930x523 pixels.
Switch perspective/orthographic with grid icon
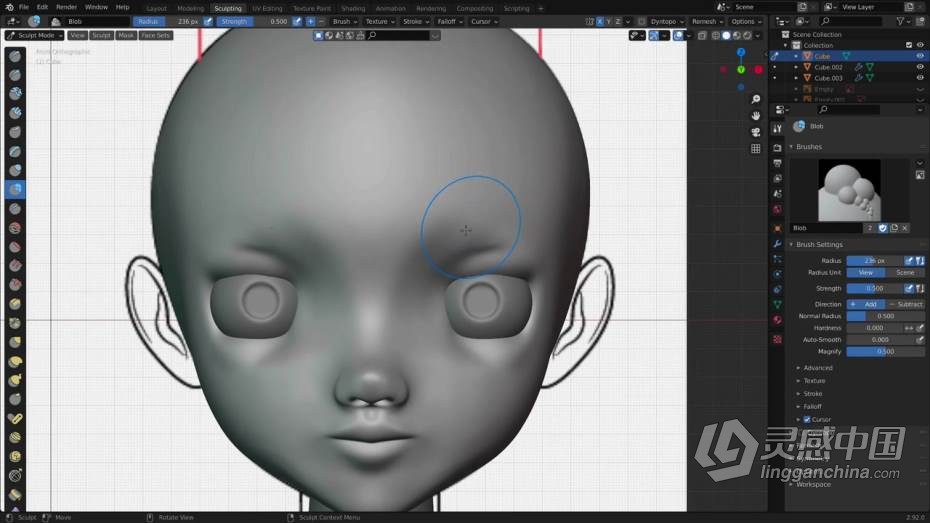755,149
